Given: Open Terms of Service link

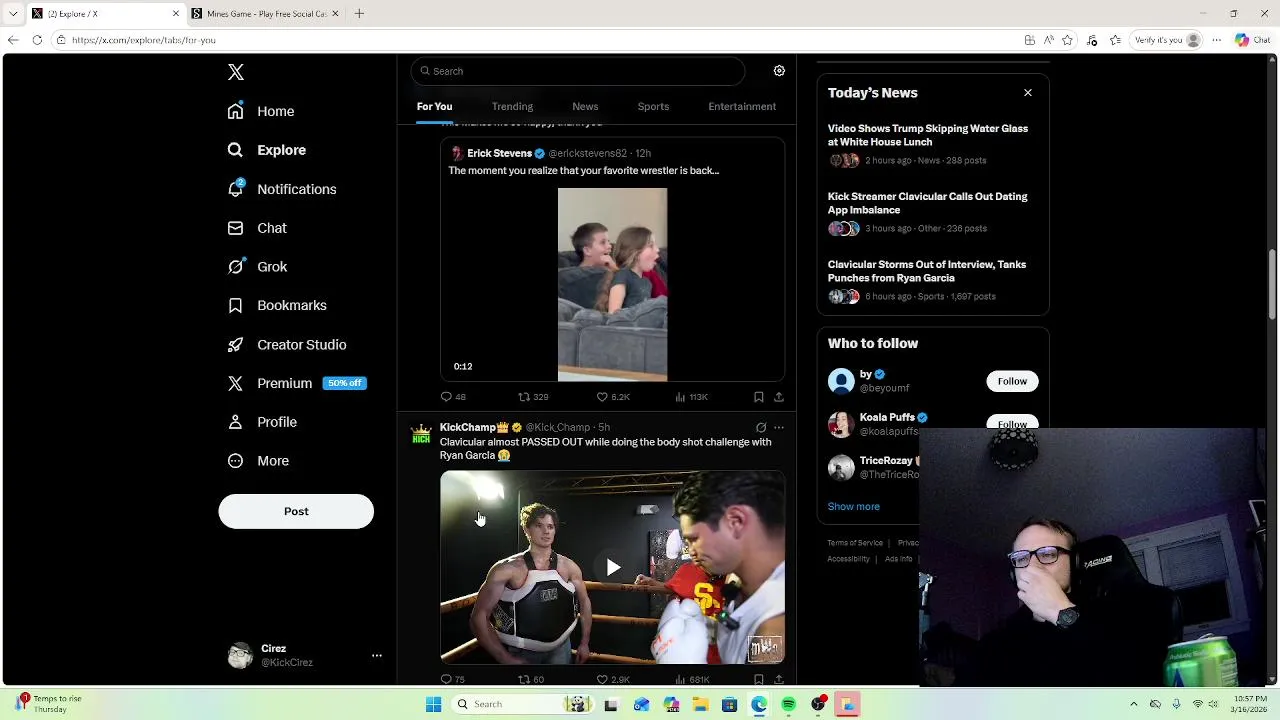Looking at the screenshot, I should 855,543.
